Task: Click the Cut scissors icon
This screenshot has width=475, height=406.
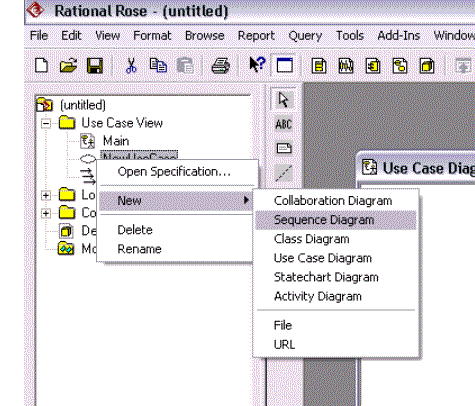Action: point(131,65)
